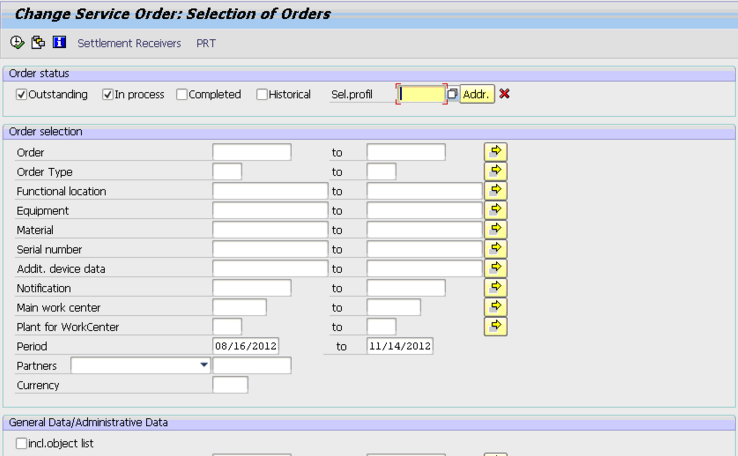This screenshot has width=738, height=456.
Task: Click the Notification from field
Action: 252,288
